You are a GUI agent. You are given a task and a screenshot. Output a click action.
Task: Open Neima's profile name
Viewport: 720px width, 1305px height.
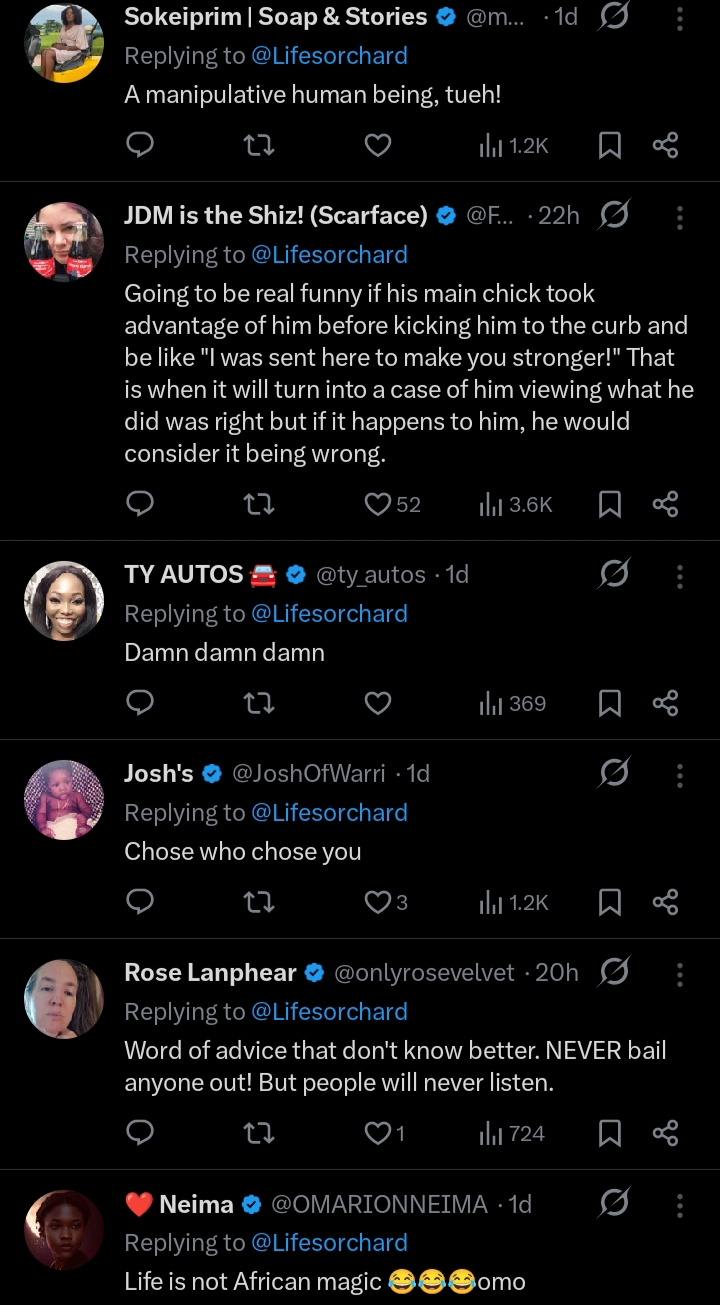197,1204
